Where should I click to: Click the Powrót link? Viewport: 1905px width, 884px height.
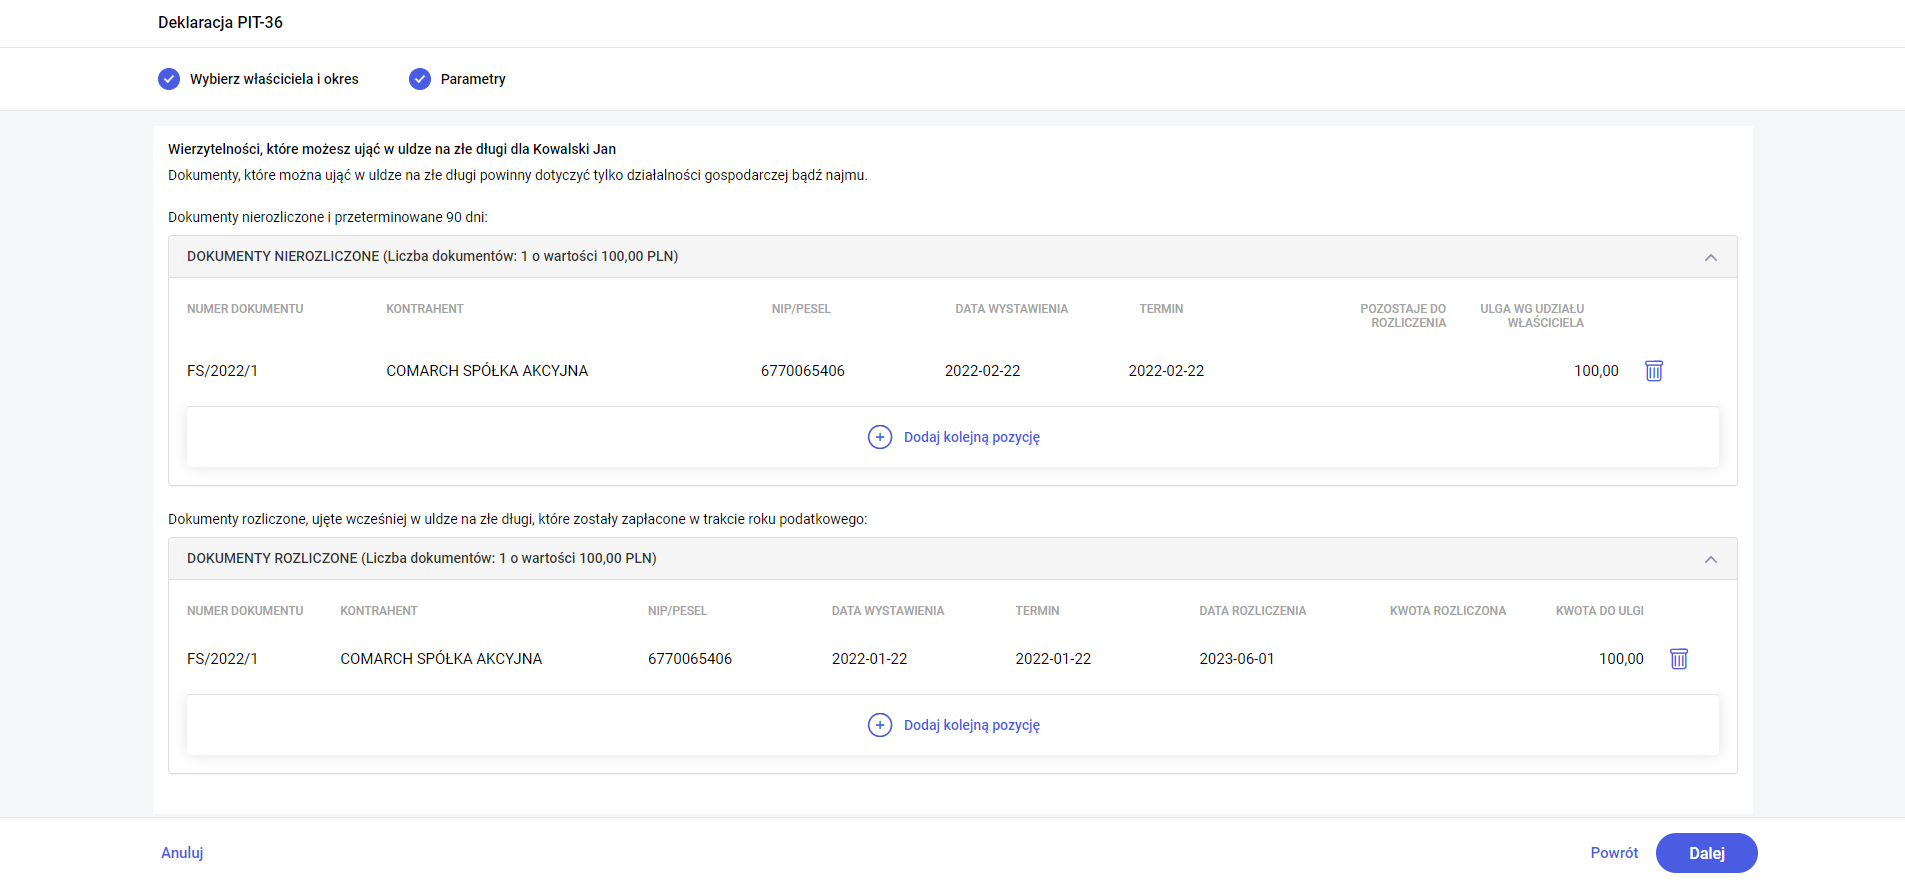(1614, 853)
